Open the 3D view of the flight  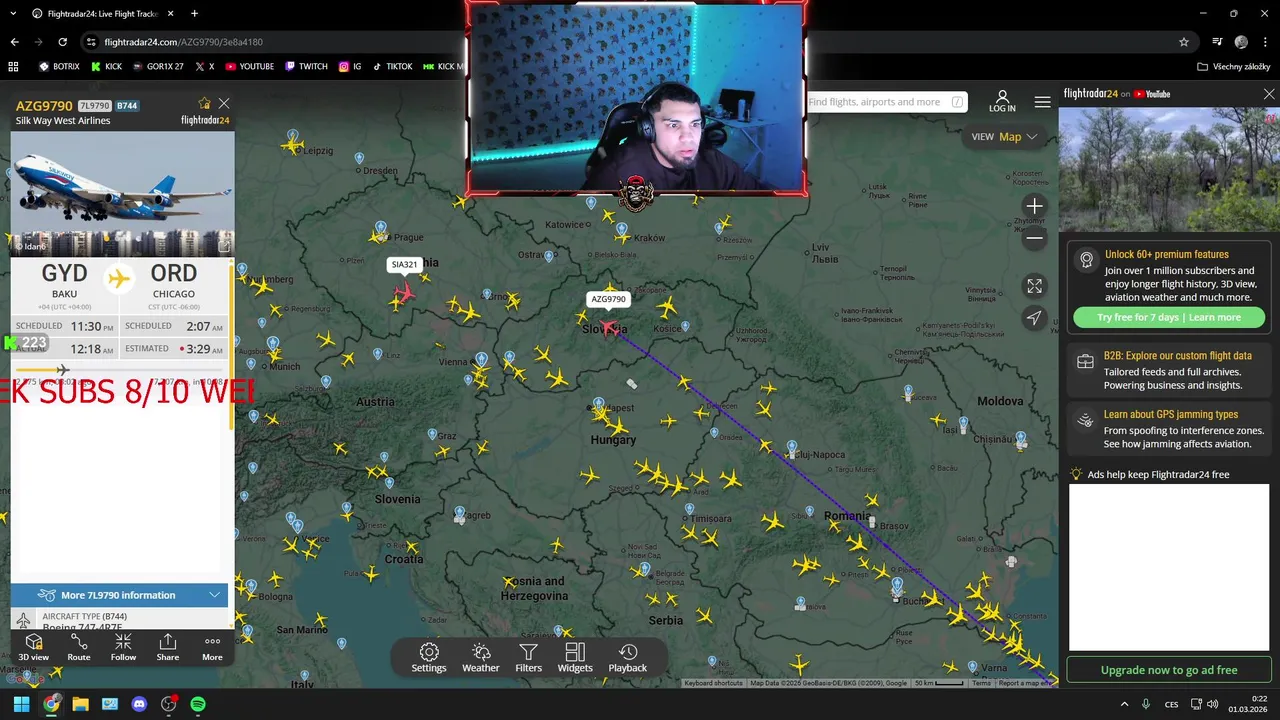click(x=33, y=647)
